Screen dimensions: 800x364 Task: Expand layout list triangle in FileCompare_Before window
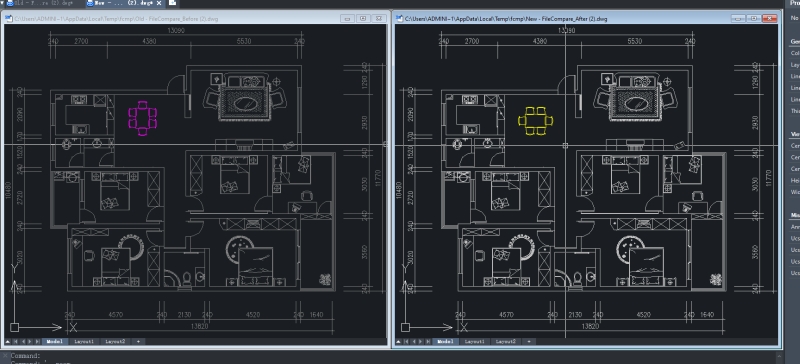(8, 342)
